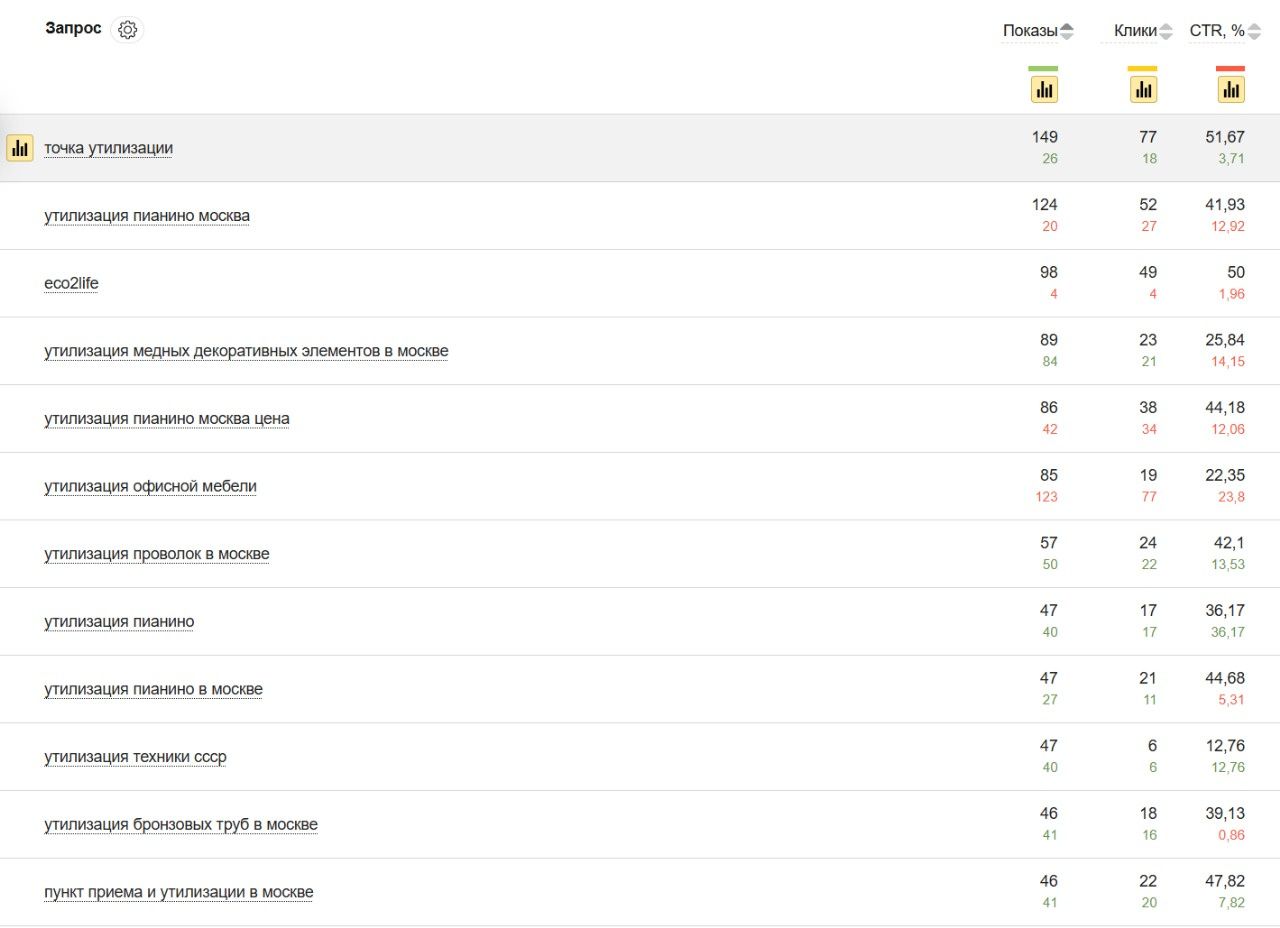
Task: Click the Запрос column header
Action: 73,28
